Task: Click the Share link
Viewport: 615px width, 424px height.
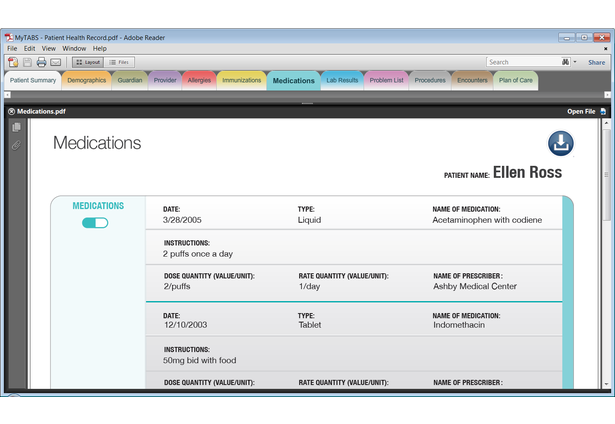Action: [596, 62]
